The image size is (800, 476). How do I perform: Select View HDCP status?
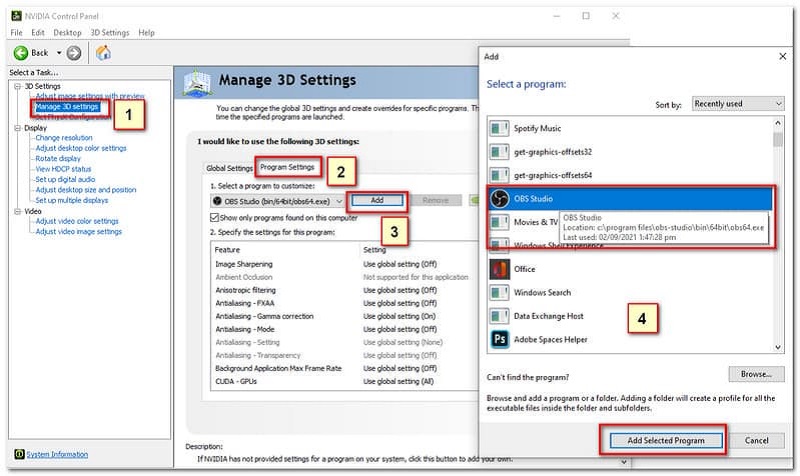click(x=63, y=169)
